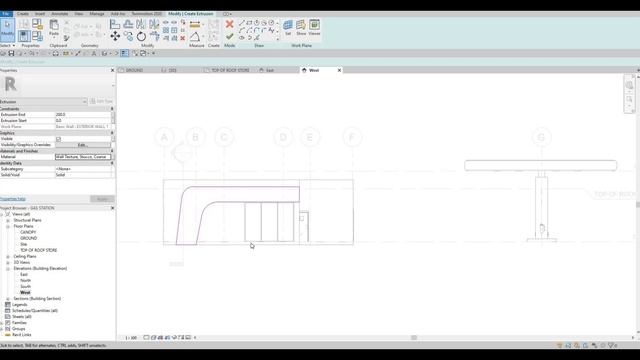The image size is (640, 360).
Task: Collapse the Floor Plans tree node
Action: coord(8,226)
